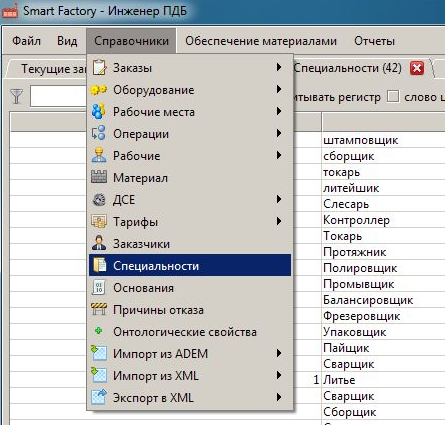This screenshot has height=425, width=445.
Task: Choose the Заказчики menu entry
Action: [190, 244]
